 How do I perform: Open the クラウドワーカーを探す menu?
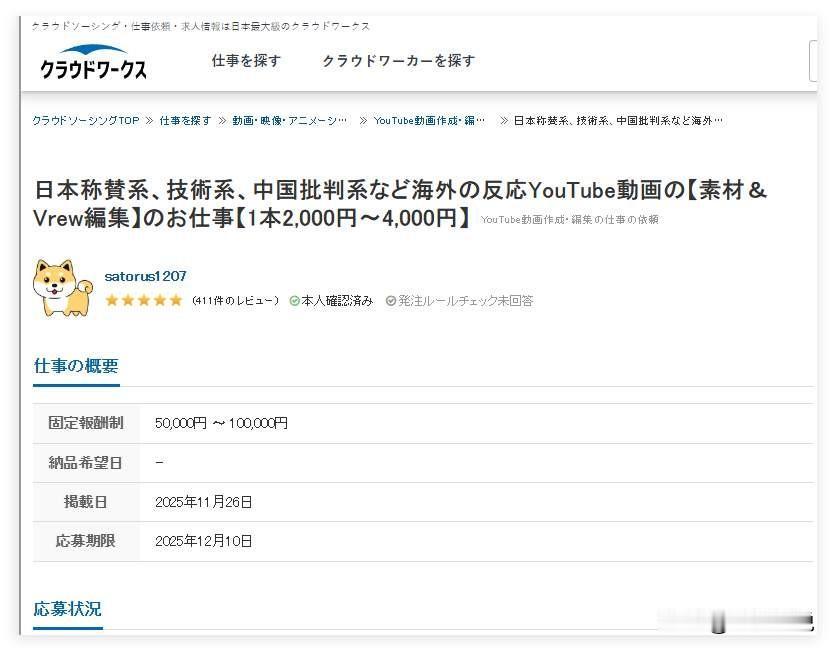[x=399, y=61]
